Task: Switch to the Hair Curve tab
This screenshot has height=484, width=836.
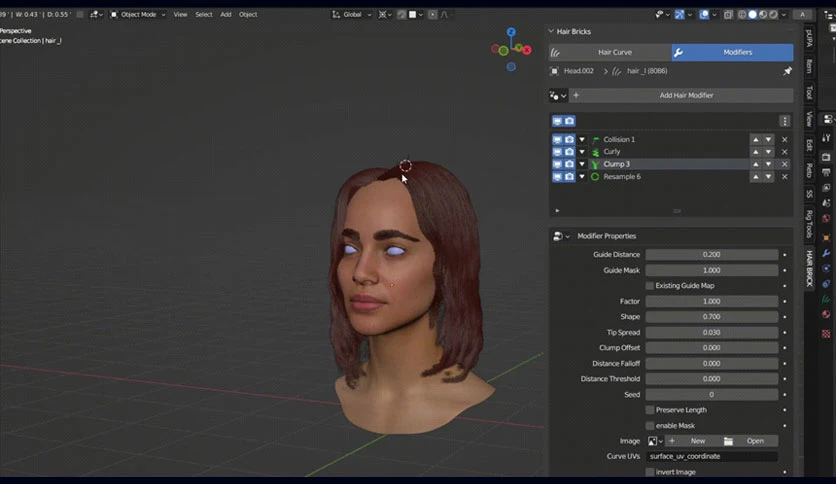Action: (610, 52)
